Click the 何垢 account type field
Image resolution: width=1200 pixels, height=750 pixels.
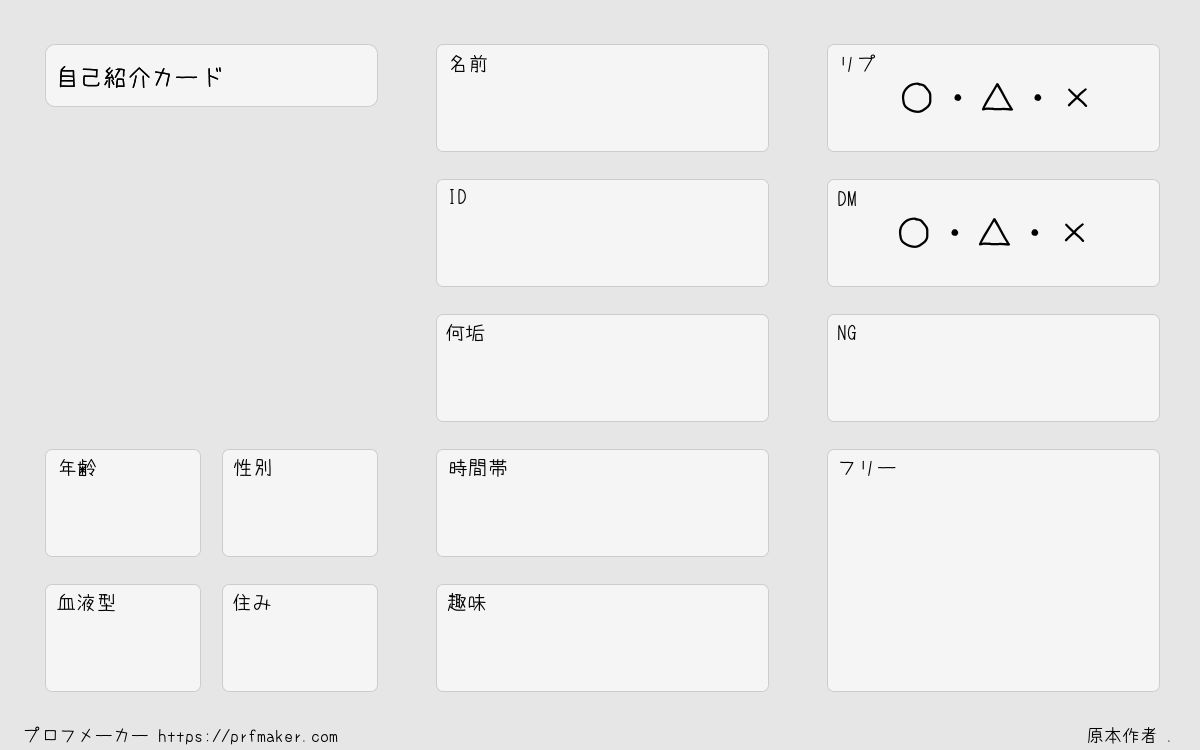[x=602, y=368]
